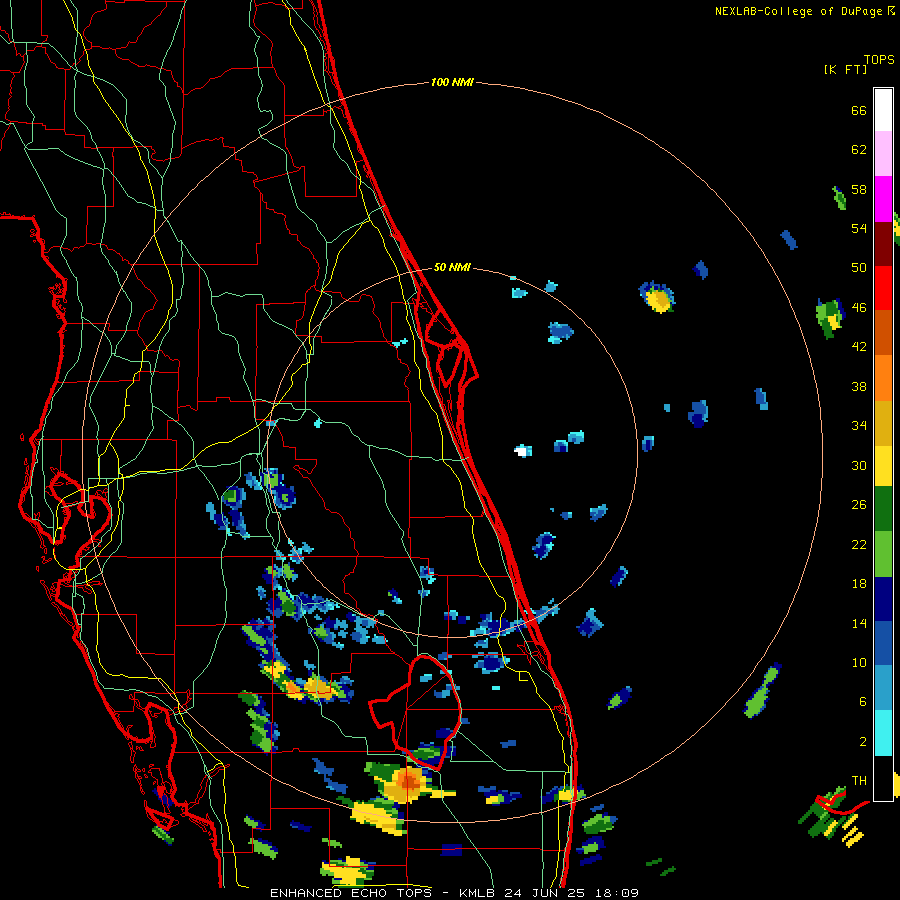Image resolution: width=900 pixels, height=900 pixels.
Task: Pick the medium blue swatch beside 10
Action: pyautogui.click(x=883, y=643)
